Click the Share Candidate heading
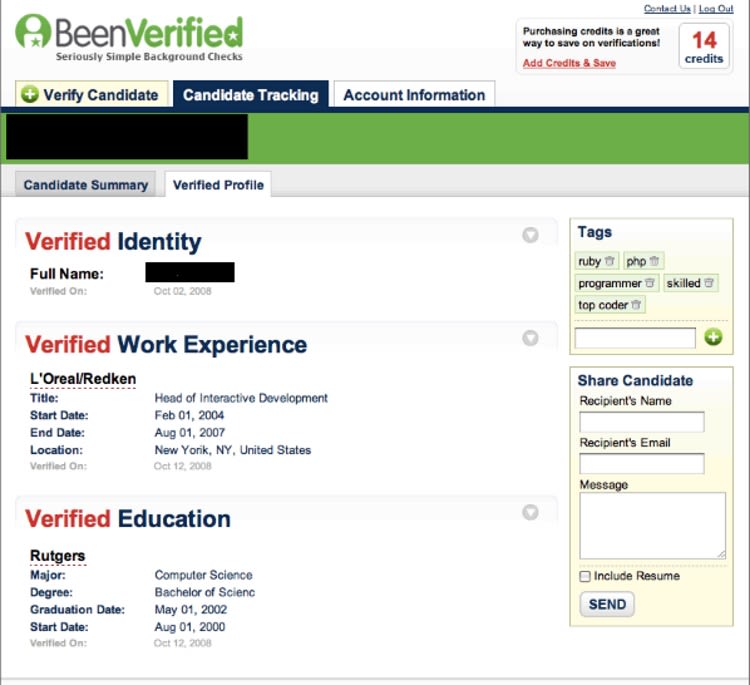 point(635,380)
